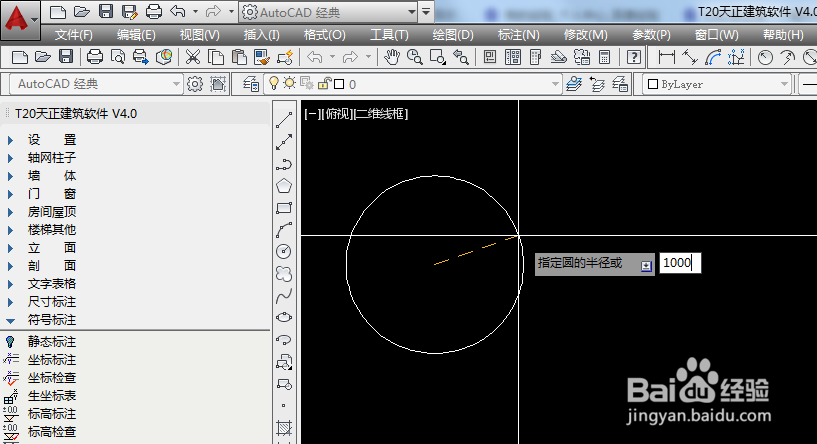Screen dimensions: 817x444
Task: Click the Pan hand icon
Action: [392, 57]
